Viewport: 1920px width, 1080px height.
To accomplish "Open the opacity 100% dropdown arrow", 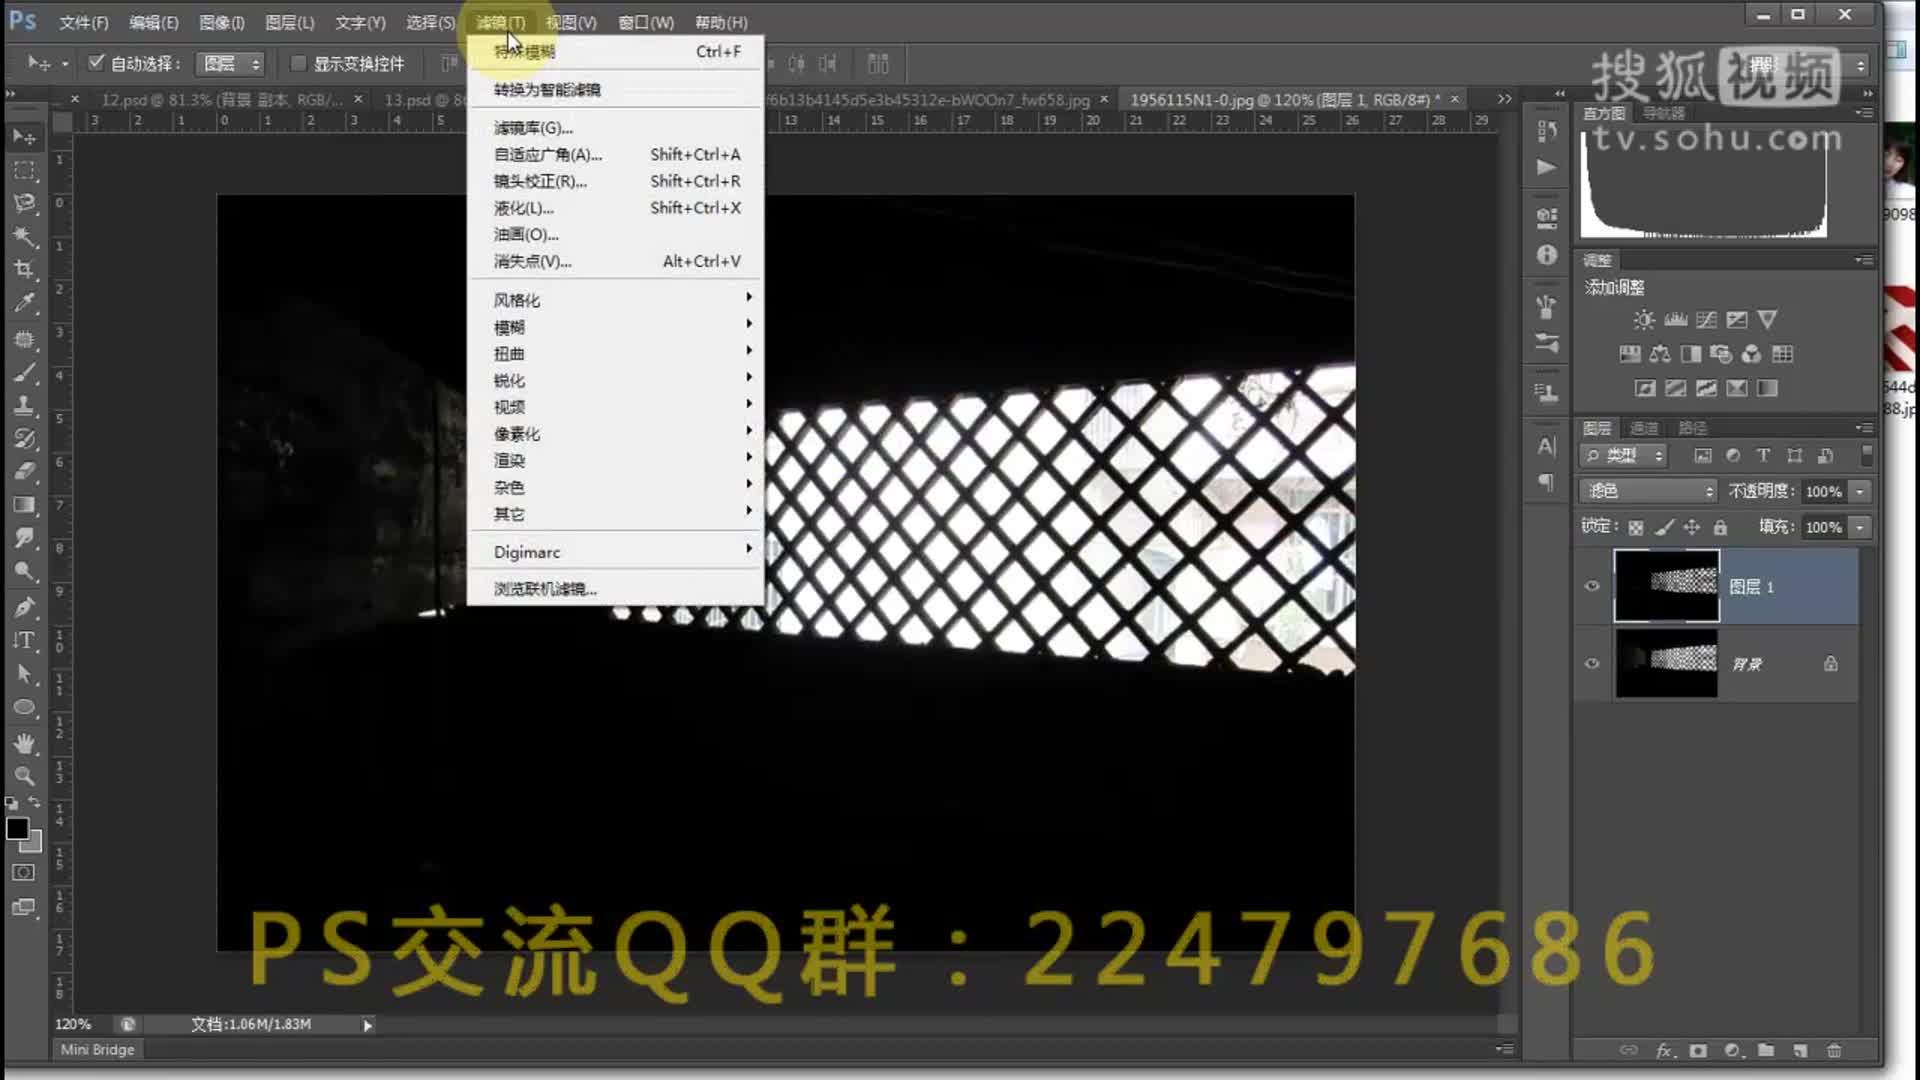I will click(1860, 491).
